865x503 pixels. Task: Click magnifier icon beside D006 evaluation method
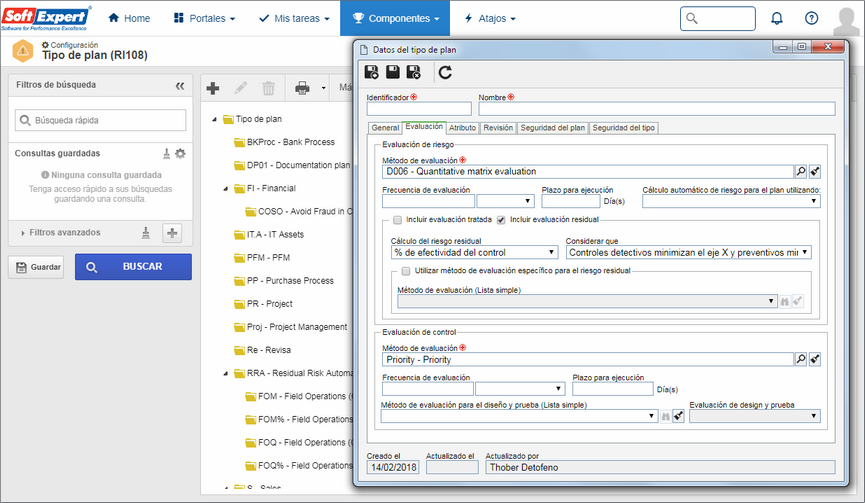pyautogui.click(x=801, y=172)
